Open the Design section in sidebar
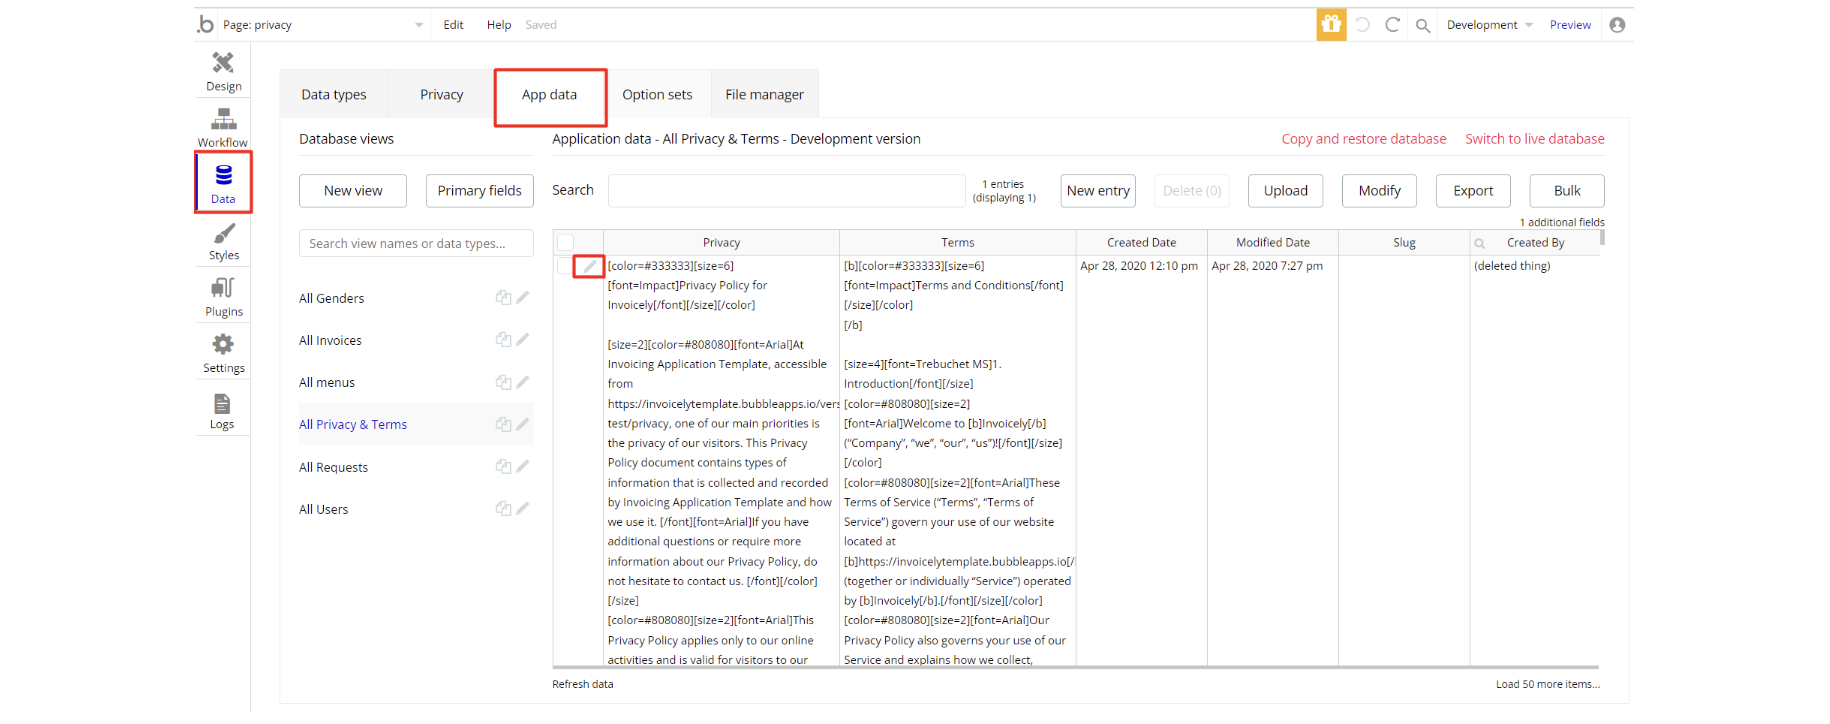Screen dimensions: 1830x724 click(x=223, y=70)
